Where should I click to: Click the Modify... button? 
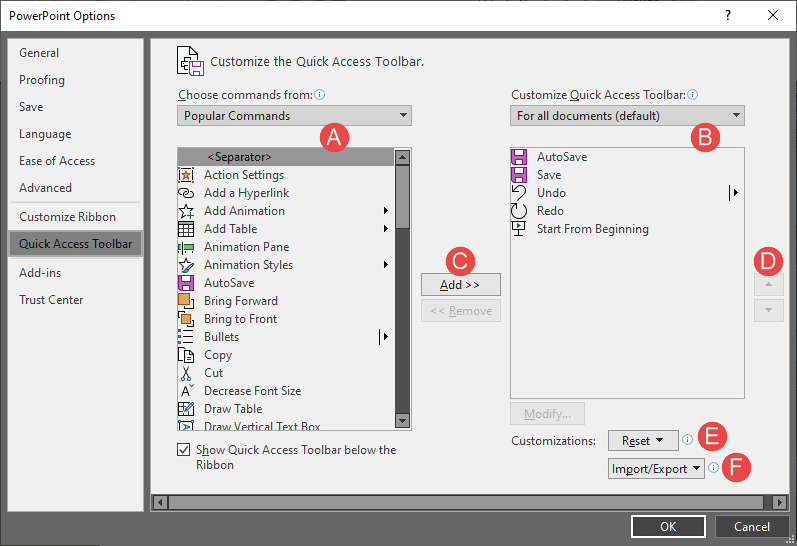coord(547,414)
